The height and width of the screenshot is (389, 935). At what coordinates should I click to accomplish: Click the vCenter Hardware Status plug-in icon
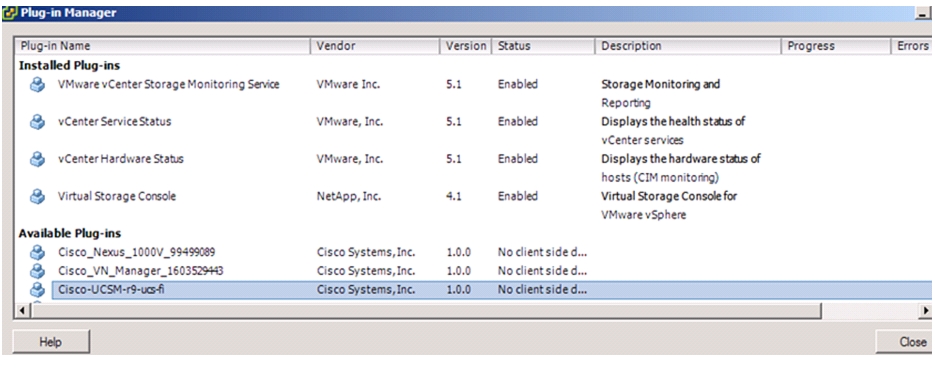[38, 160]
